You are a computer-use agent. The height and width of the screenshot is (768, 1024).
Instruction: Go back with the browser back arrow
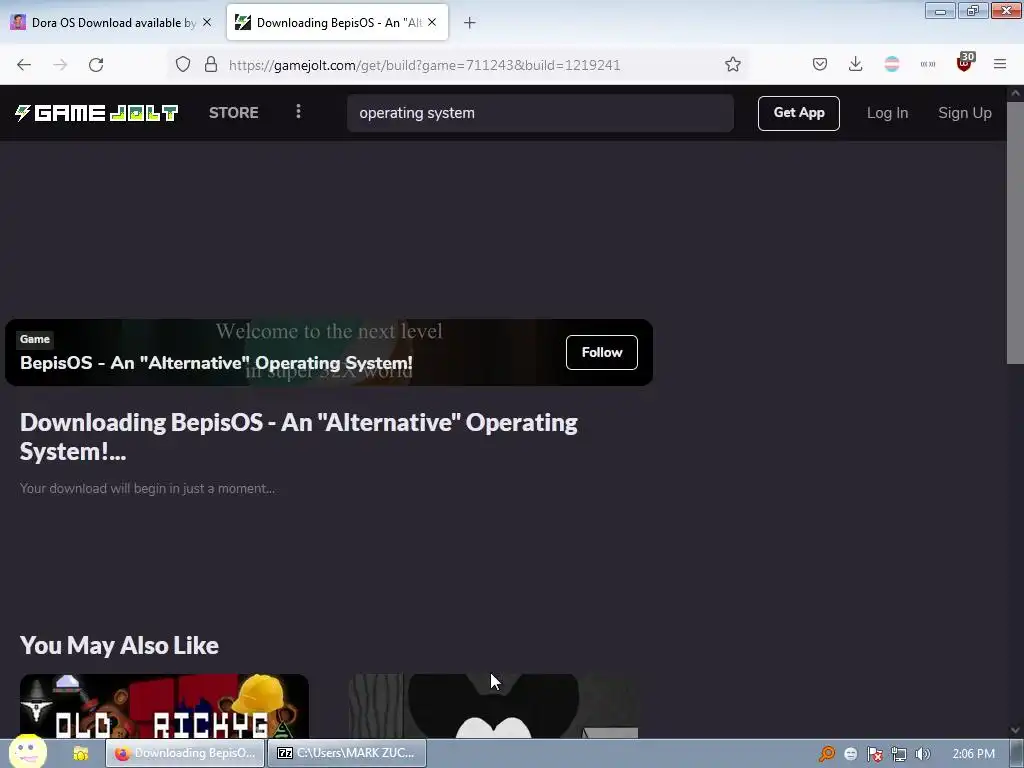pyautogui.click(x=24, y=65)
